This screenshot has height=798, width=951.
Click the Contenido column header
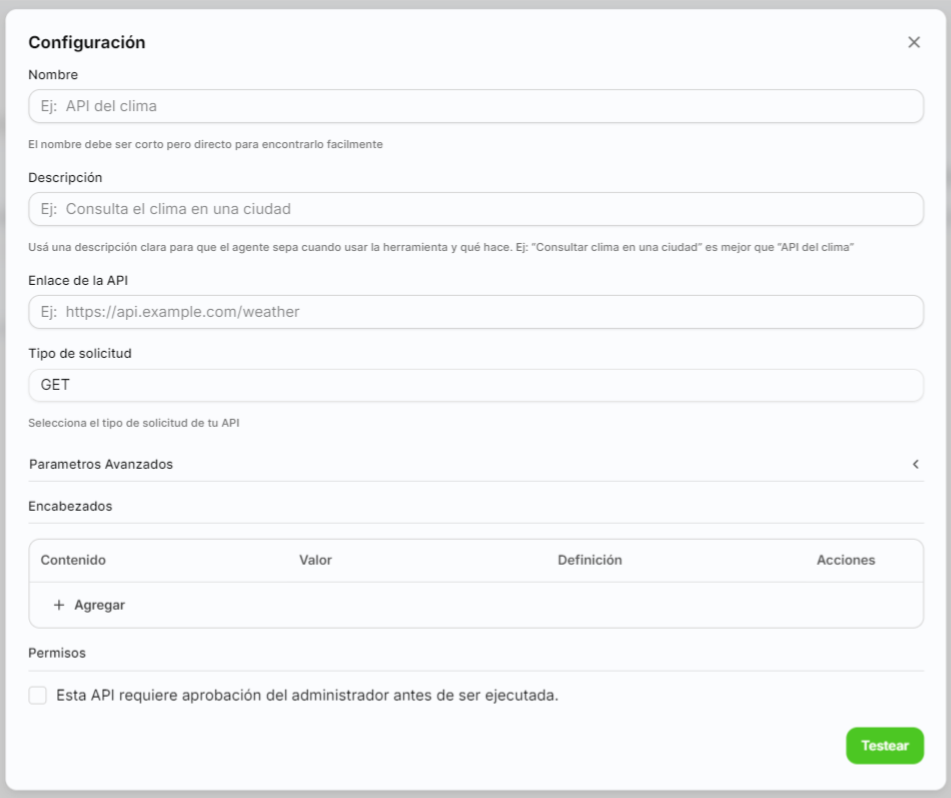click(x=73, y=560)
